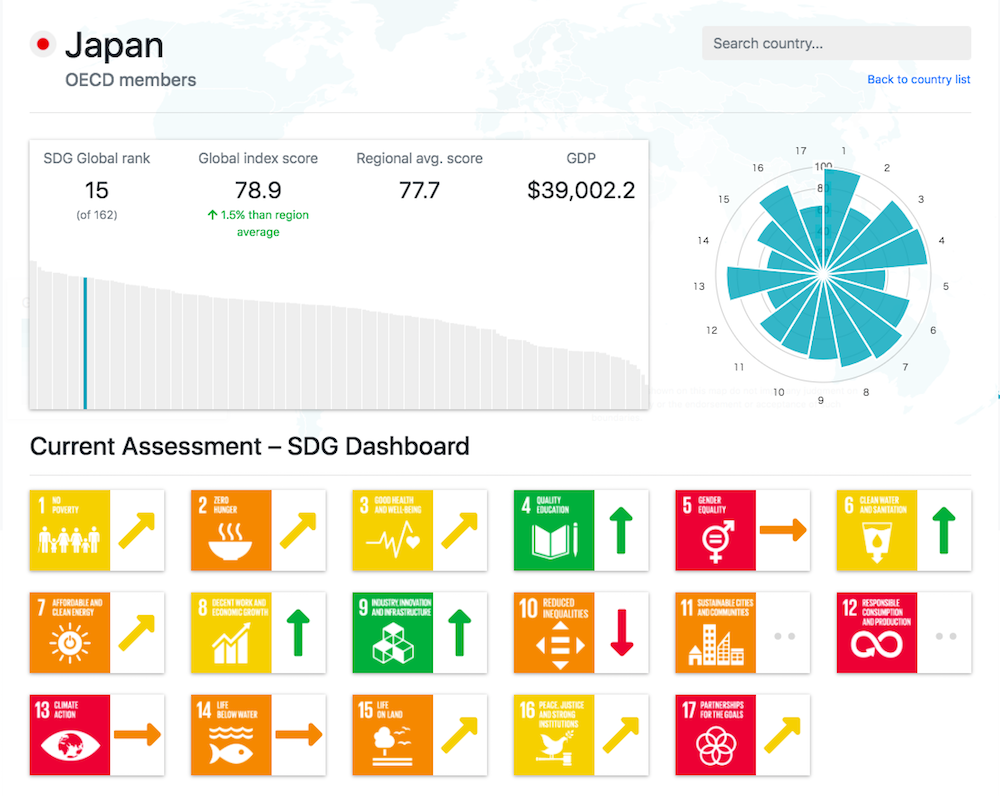Screen dimensions: 1000x796
Task: Open Clean Water and Sanitation goal icon
Action: pyautogui.click(x=877, y=530)
